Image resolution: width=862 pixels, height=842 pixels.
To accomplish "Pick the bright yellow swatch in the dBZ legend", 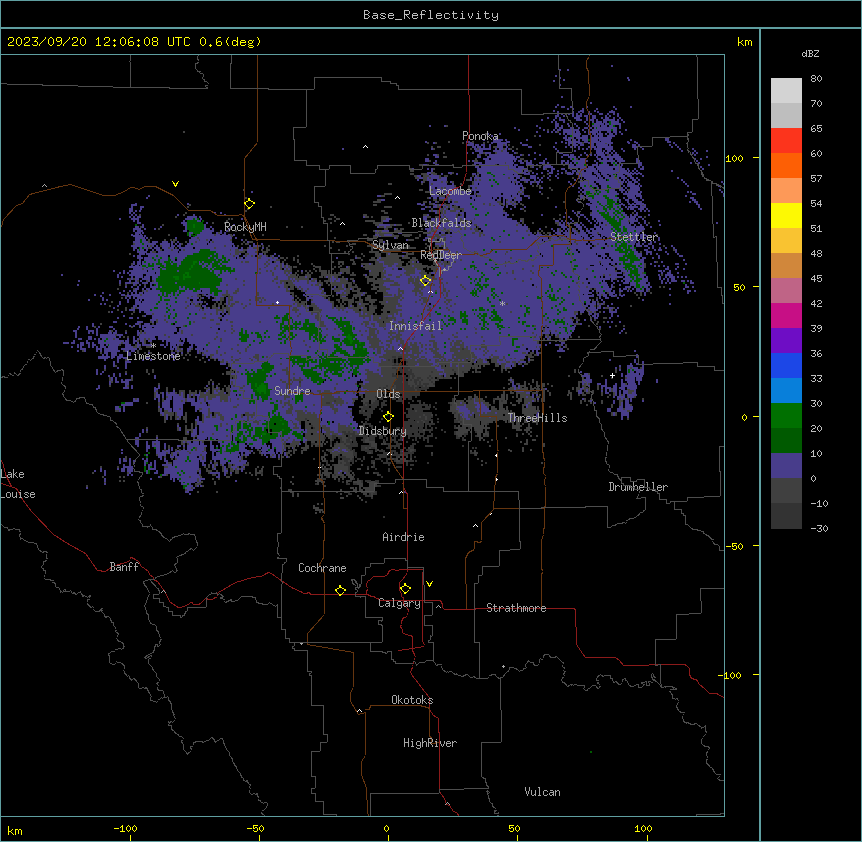I will point(786,215).
